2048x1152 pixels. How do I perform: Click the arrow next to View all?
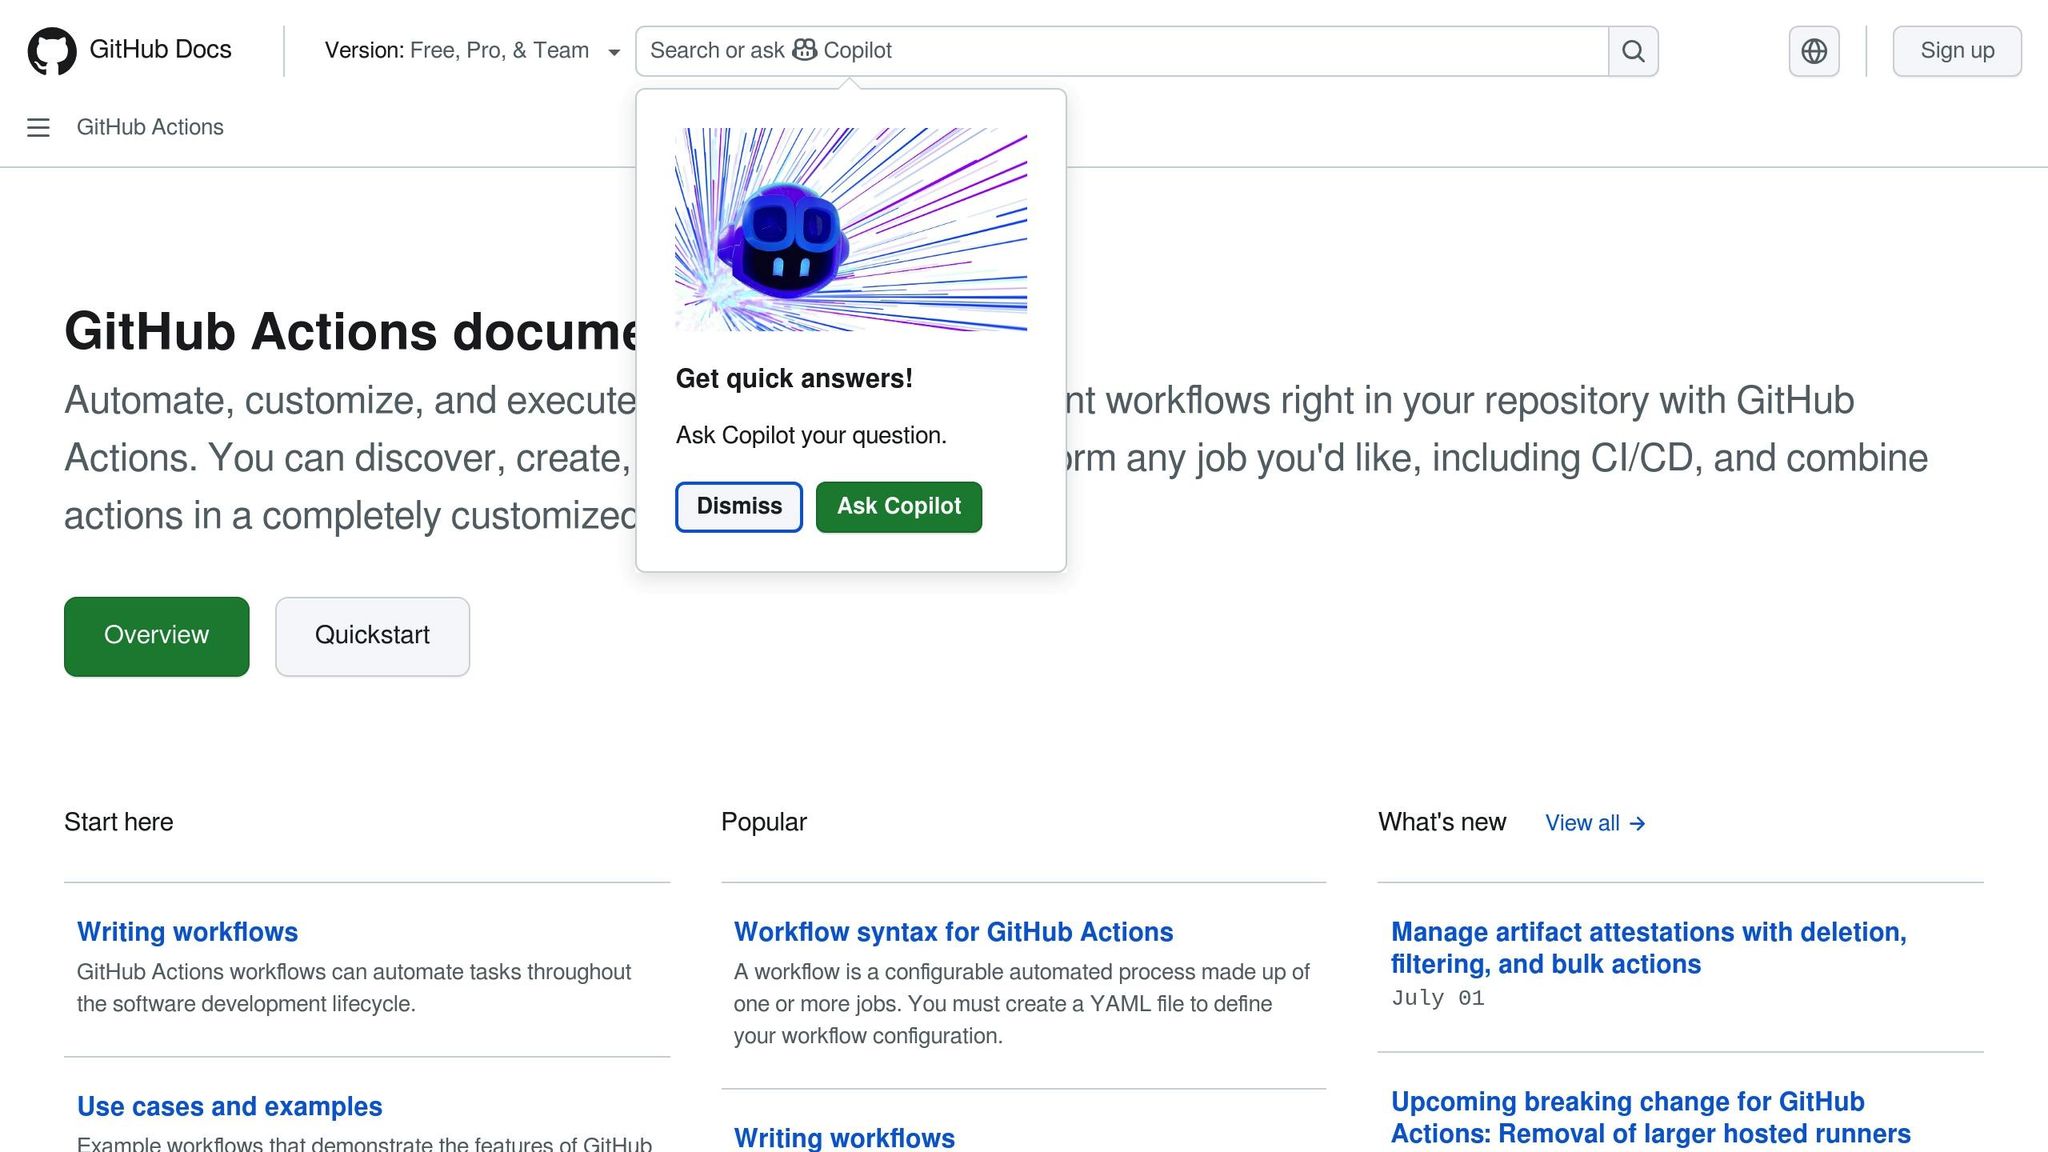(1637, 823)
